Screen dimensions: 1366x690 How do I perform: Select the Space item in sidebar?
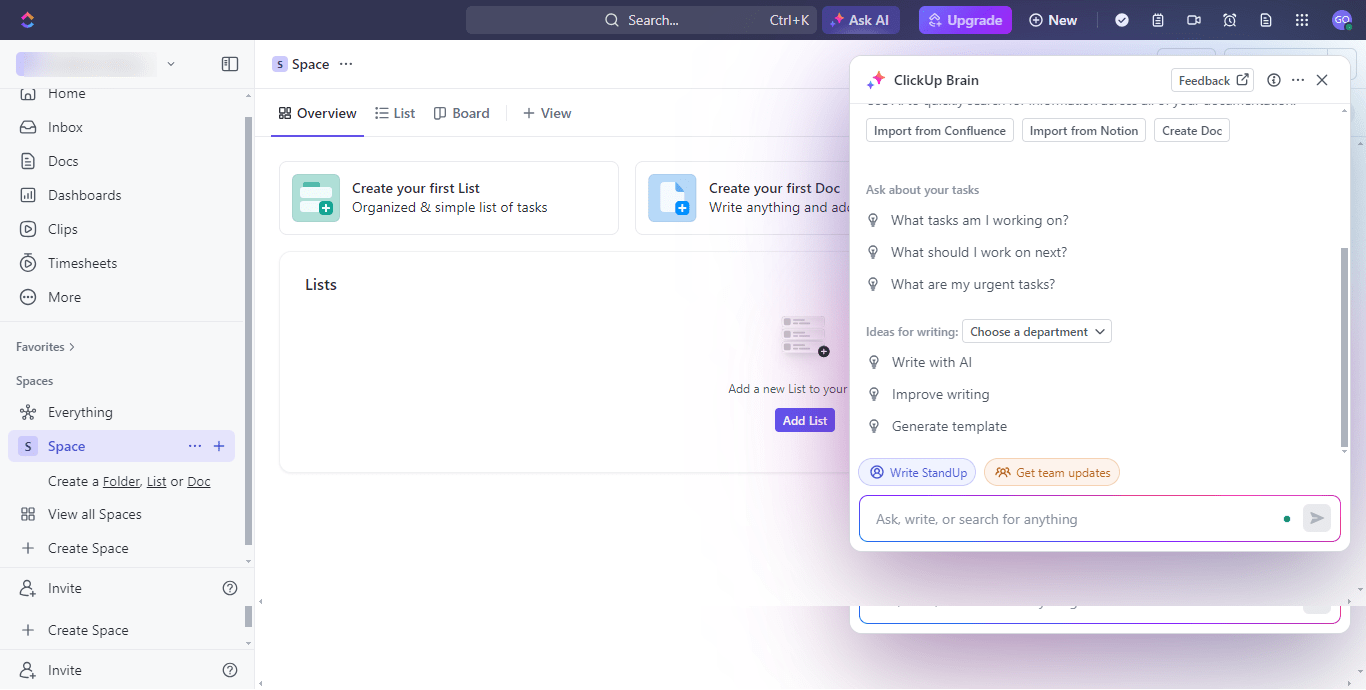121,446
